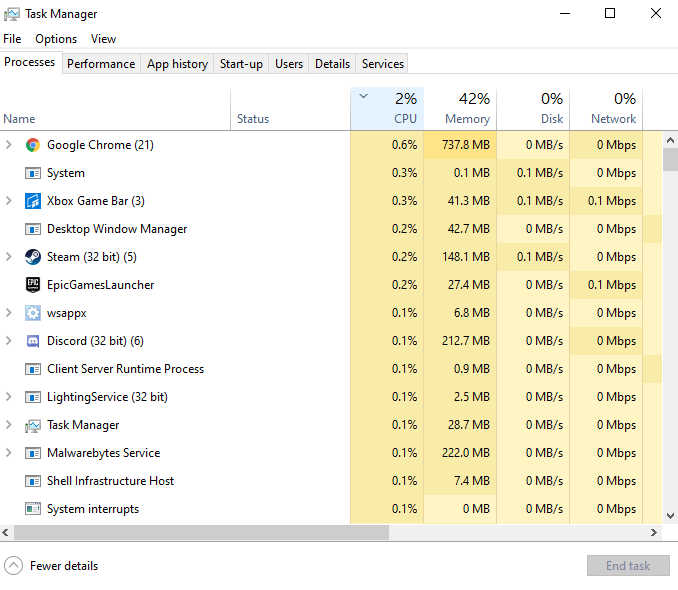The image size is (678, 590).
Task: Click the vertical scrollbar up arrow
Action: [670, 140]
